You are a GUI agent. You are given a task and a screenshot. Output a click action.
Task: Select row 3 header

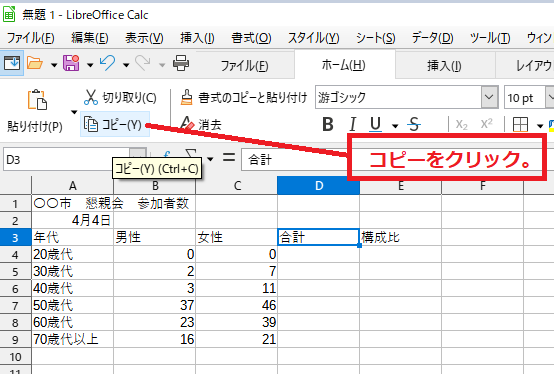(x=16, y=237)
